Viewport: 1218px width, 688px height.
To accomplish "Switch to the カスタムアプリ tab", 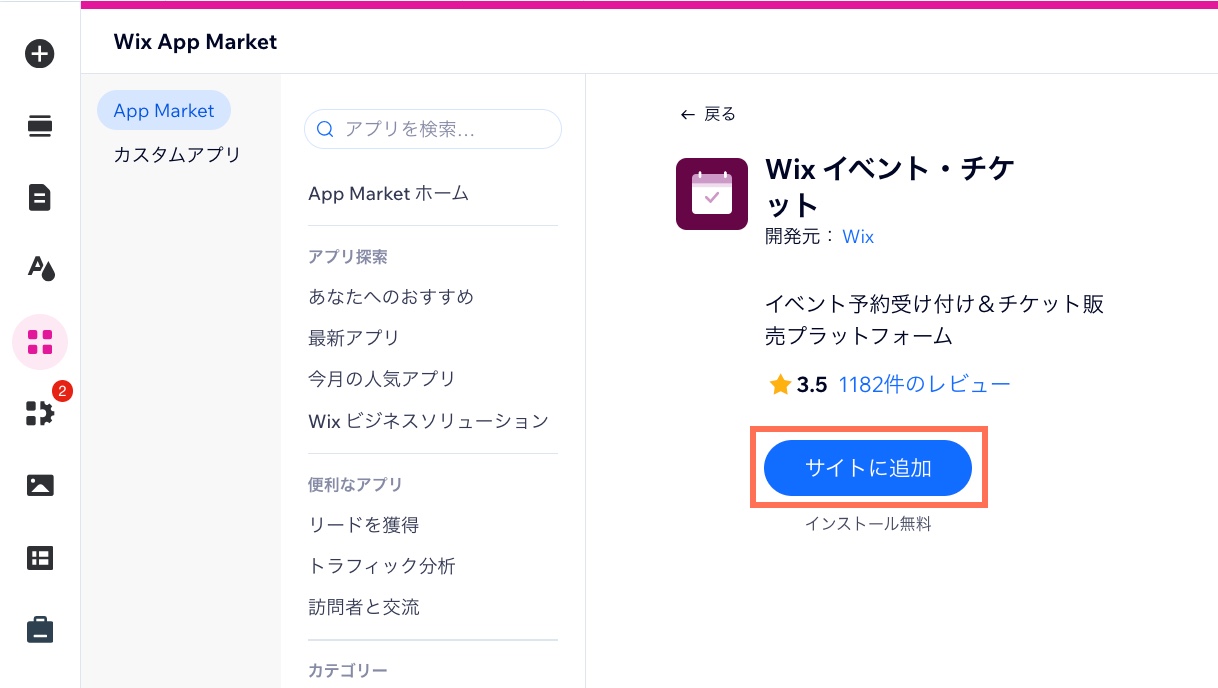I will pyautogui.click(x=175, y=154).
